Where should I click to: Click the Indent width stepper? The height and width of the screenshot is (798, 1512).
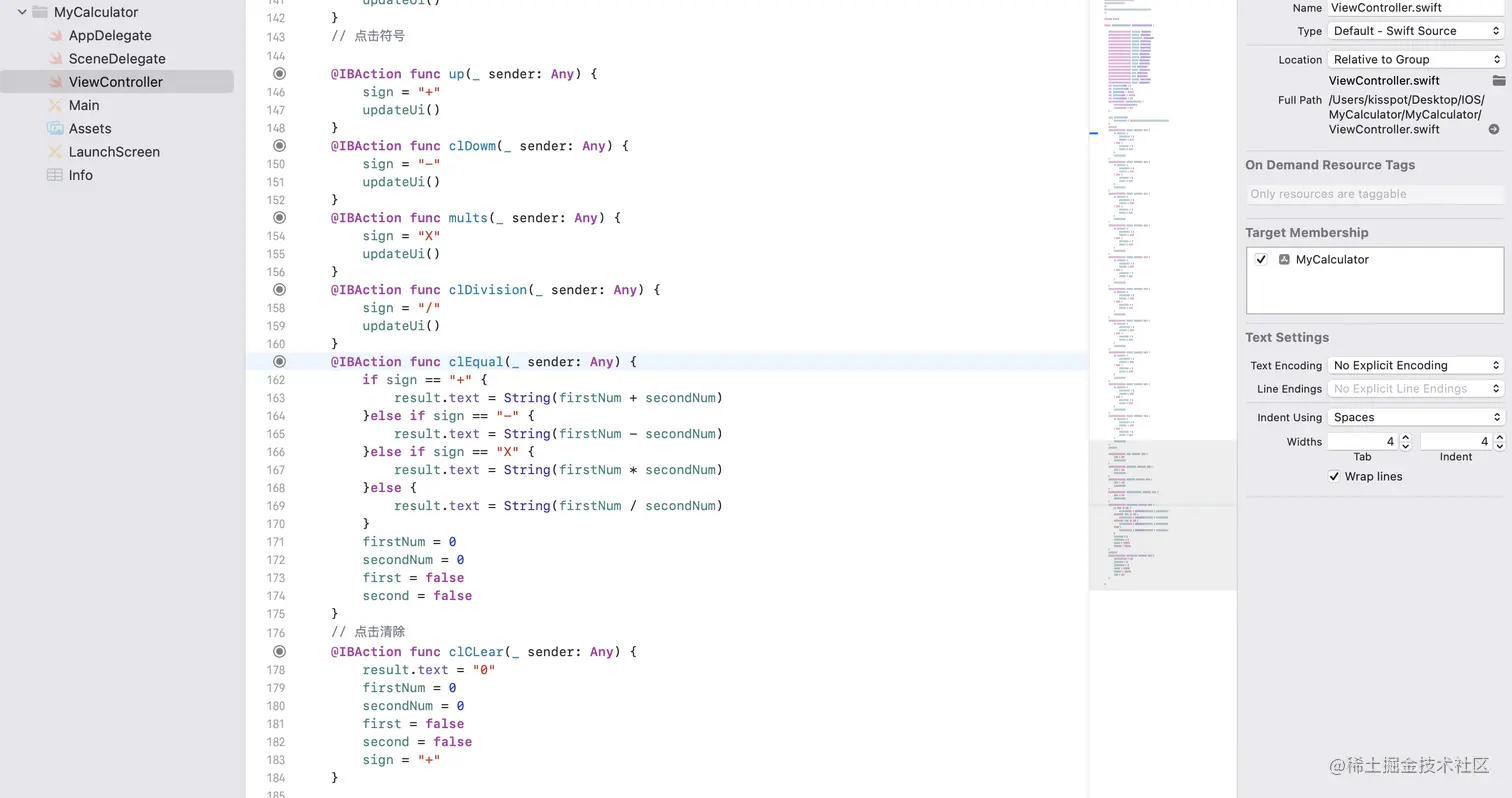coord(1499,442)
